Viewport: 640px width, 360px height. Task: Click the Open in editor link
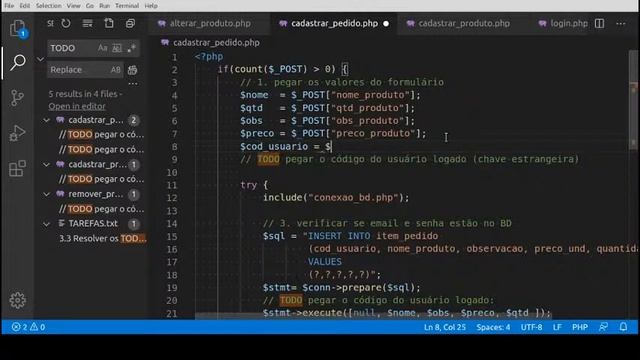point(77,106)
